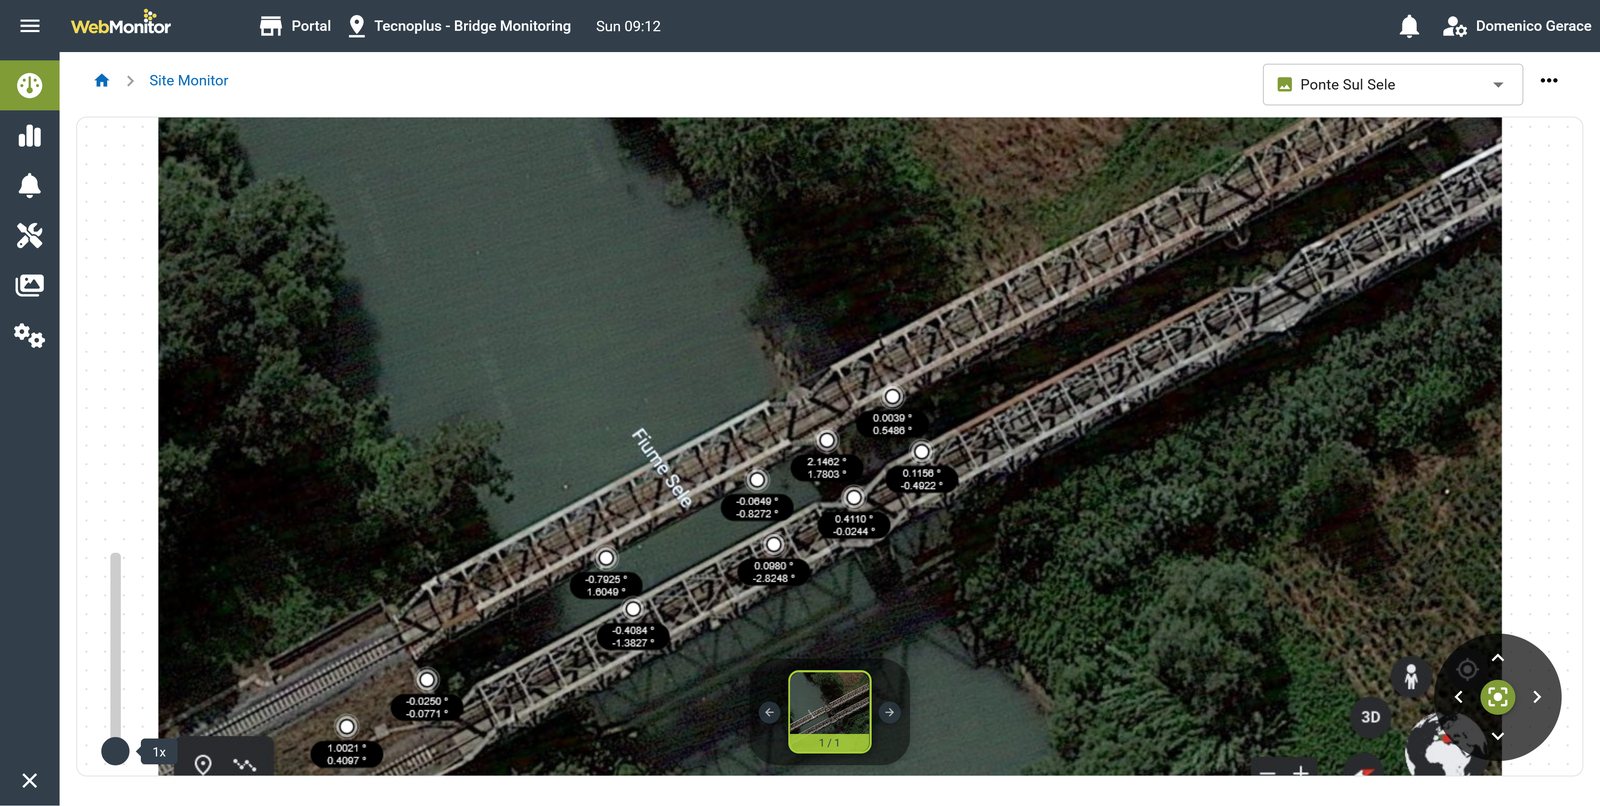1600x806 pixels.
Task: Select Tecnoplus - Bridge Monitoring location
Action: click(x=459, y=26)
